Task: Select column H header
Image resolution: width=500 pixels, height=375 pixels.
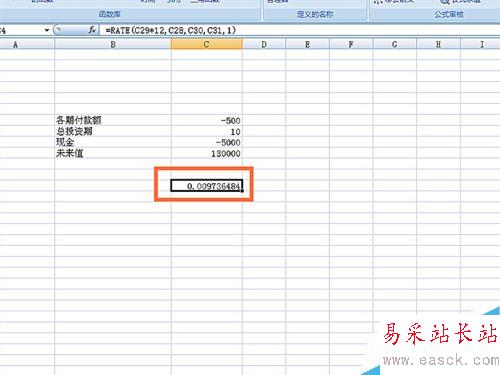Action: [x=438, y=44]
